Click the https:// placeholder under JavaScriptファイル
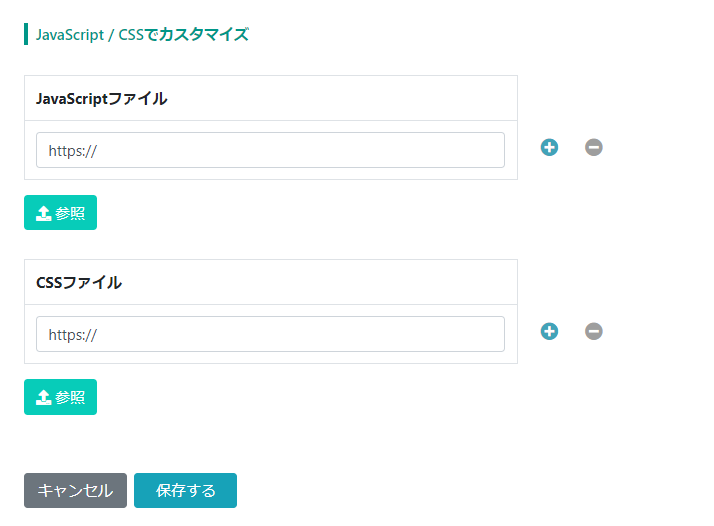714x526 pixels. [x=73, y=151]
